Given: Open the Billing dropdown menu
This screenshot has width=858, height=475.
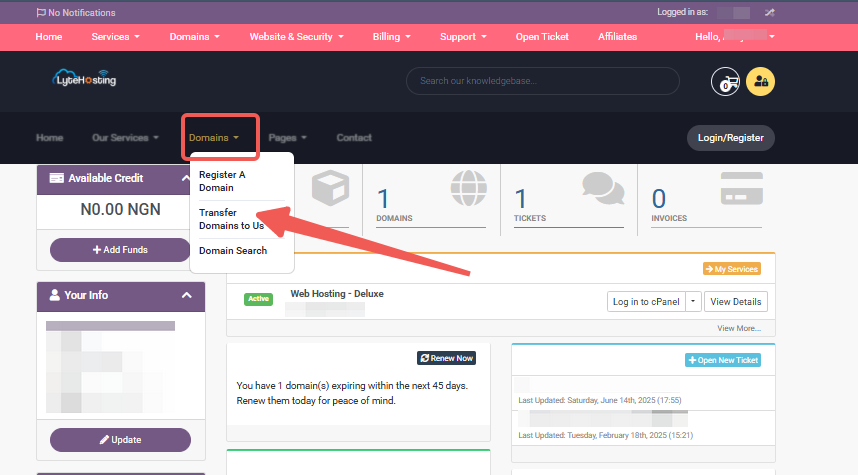Looking at the screenshot, I should [391, 37].
